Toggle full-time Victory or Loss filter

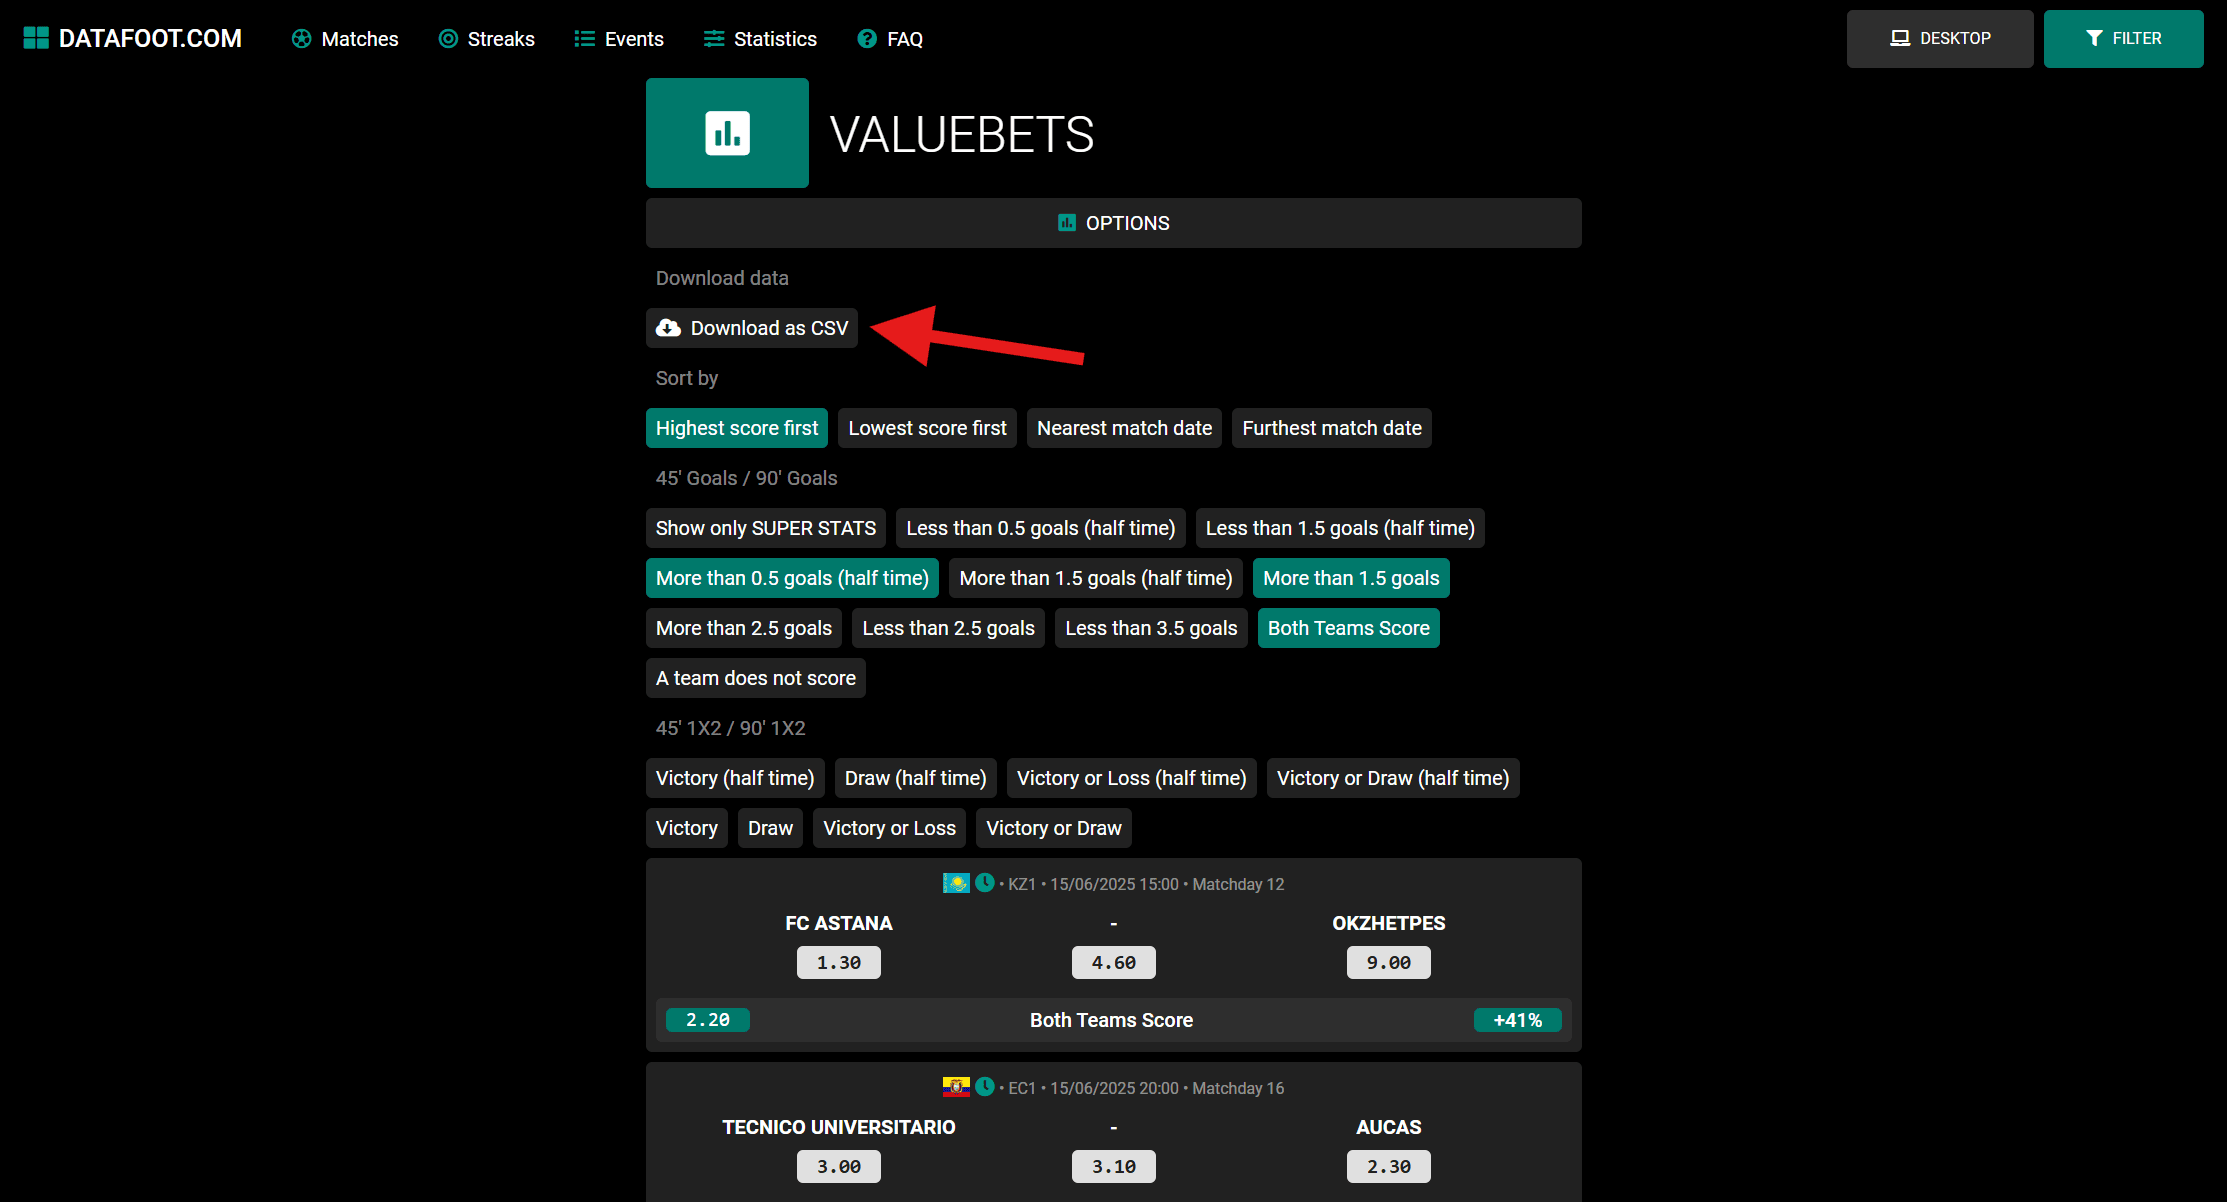click(x=890, y=828)
